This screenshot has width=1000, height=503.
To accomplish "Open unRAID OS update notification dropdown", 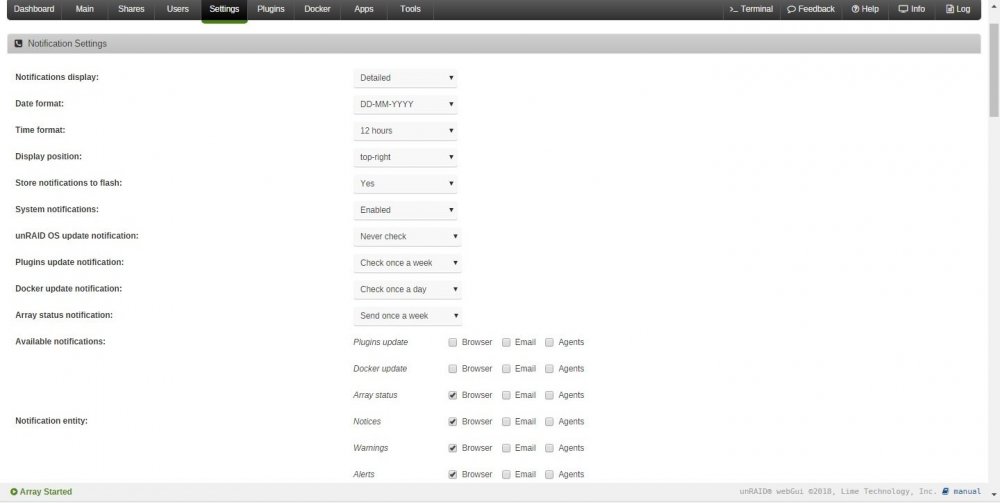I will pos(408,237).
